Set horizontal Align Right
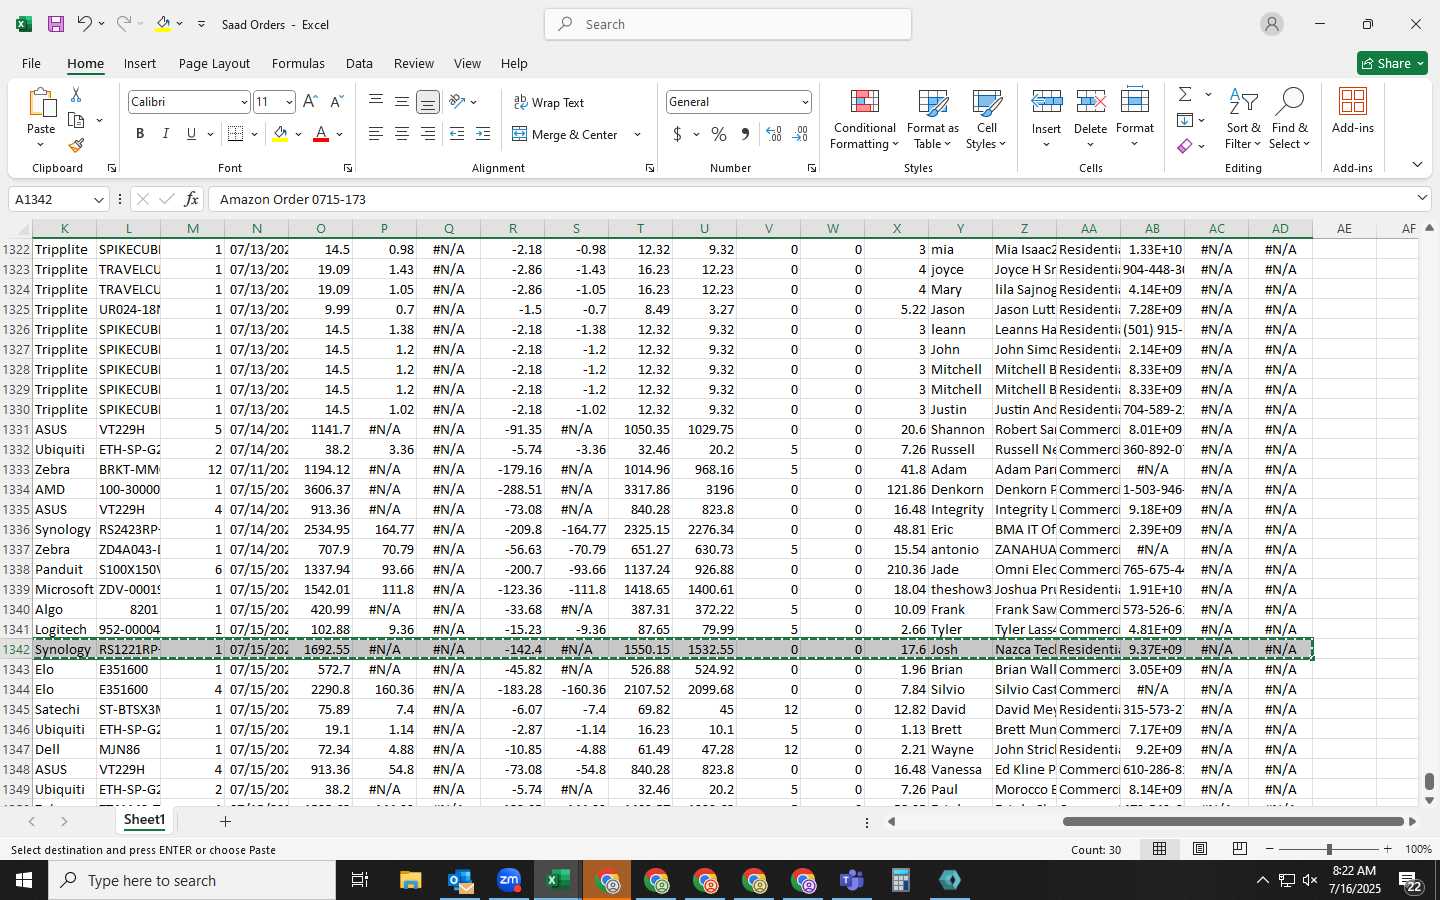The width and height of the screenshot is (1440, 900). click(427, 134)
